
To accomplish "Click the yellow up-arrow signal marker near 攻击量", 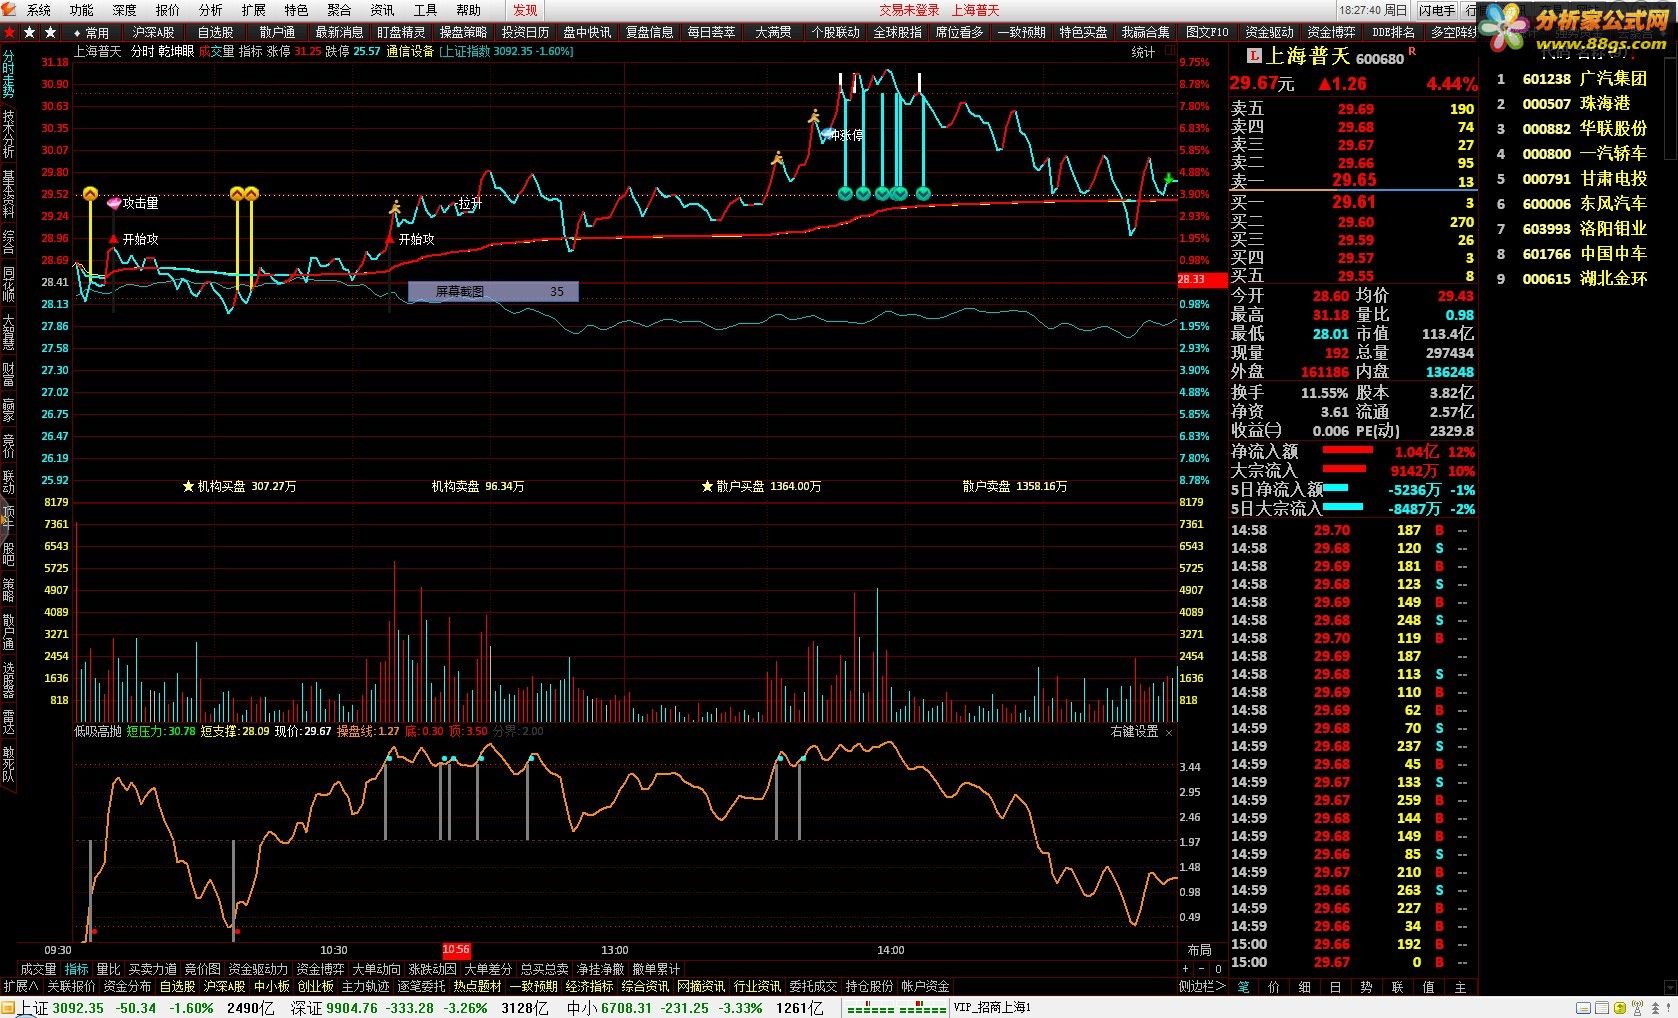I will 90,194.
